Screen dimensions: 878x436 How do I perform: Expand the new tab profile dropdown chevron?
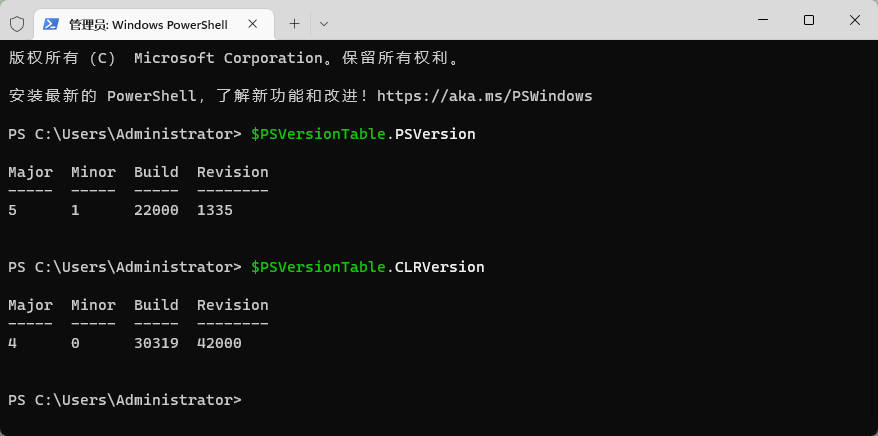pos(324,23)
